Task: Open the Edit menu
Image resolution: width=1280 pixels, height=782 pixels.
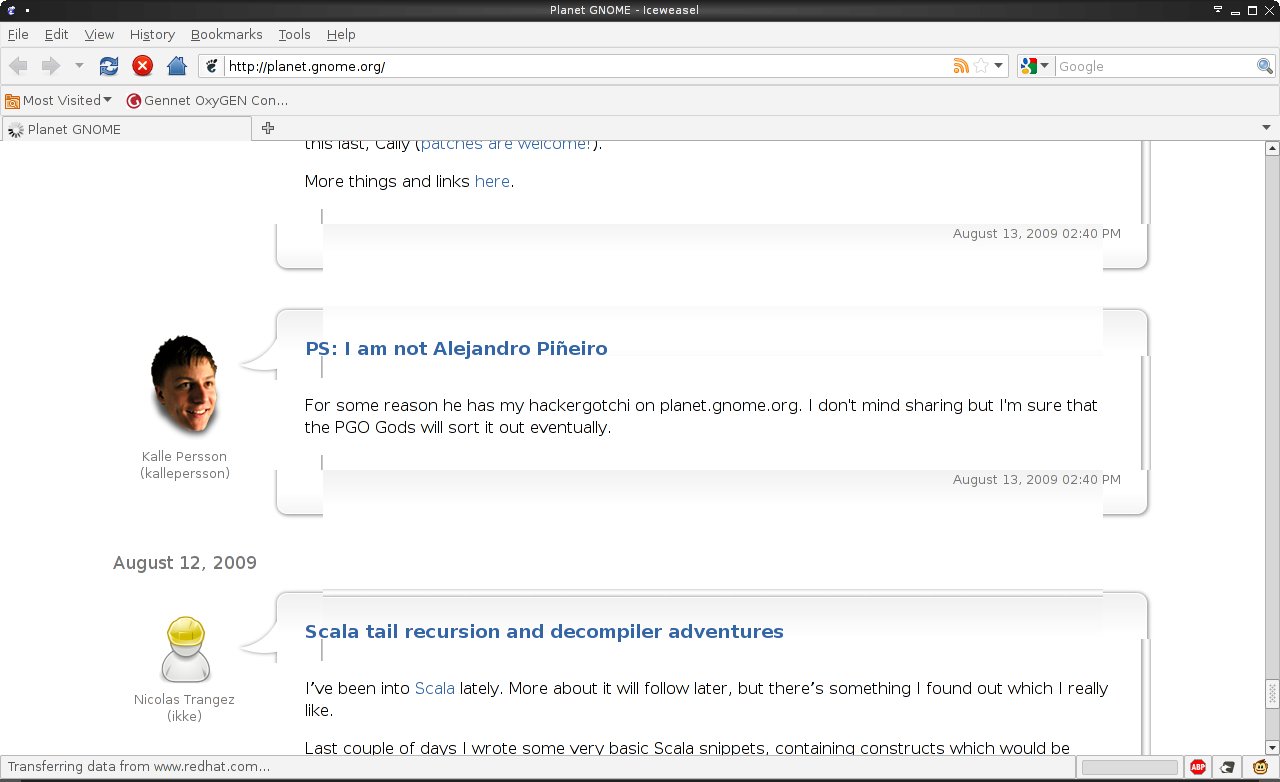Action: click(56, 34)
